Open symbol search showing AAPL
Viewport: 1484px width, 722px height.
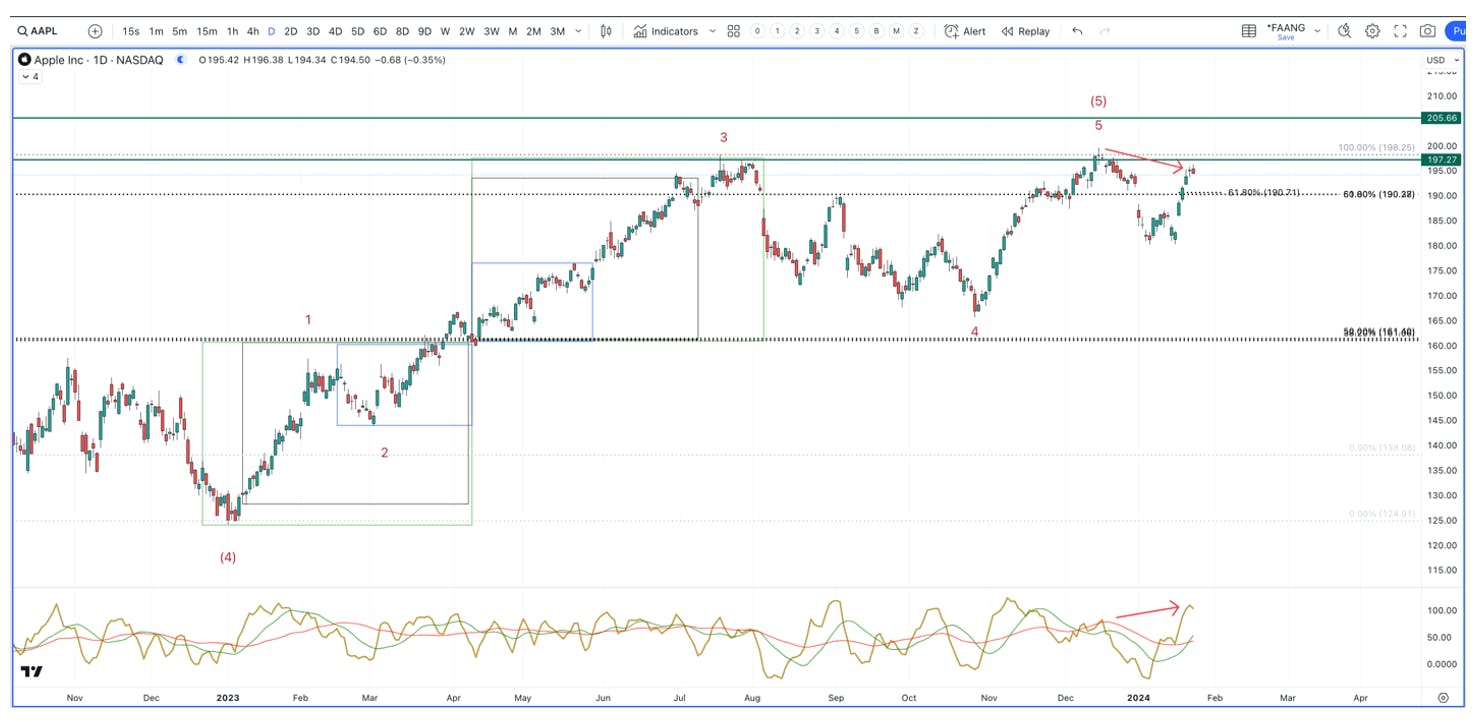(x=38, y=31)
